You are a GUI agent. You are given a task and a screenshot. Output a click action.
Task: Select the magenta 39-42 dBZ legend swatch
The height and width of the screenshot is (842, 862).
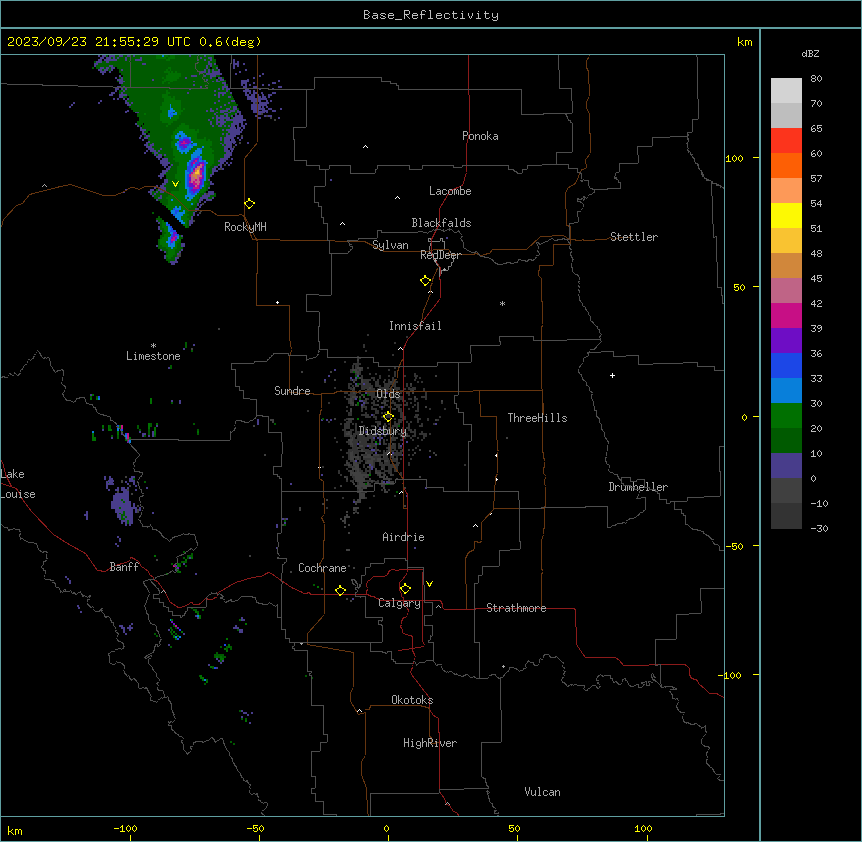(x=786, y=315)
